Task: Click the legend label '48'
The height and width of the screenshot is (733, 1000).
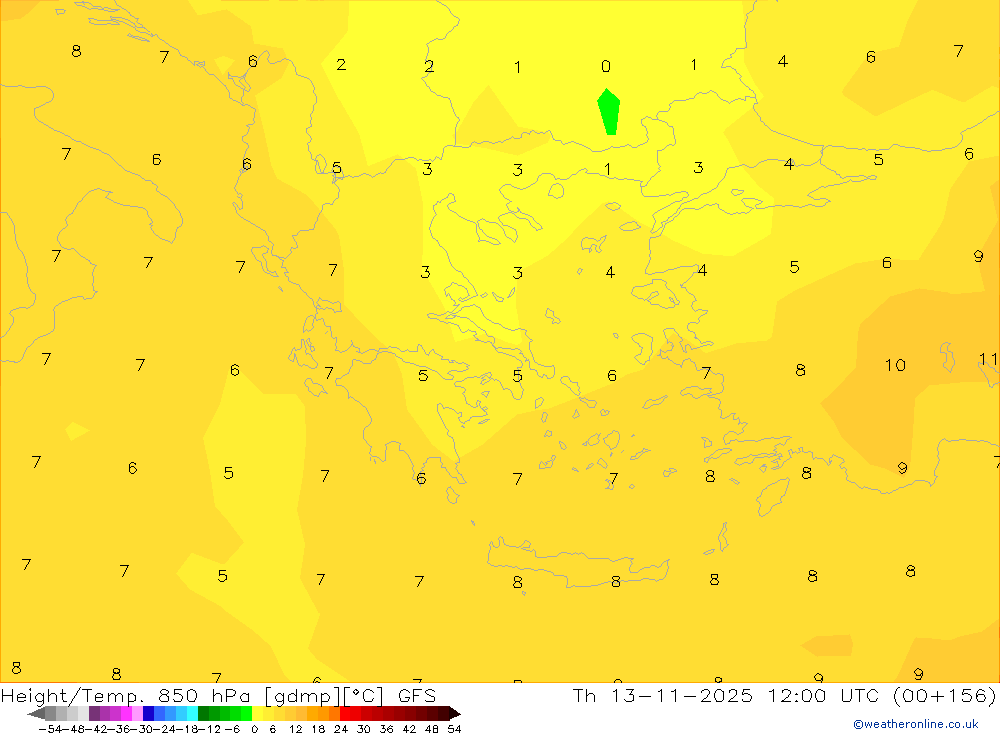Action: pos(432,729)
